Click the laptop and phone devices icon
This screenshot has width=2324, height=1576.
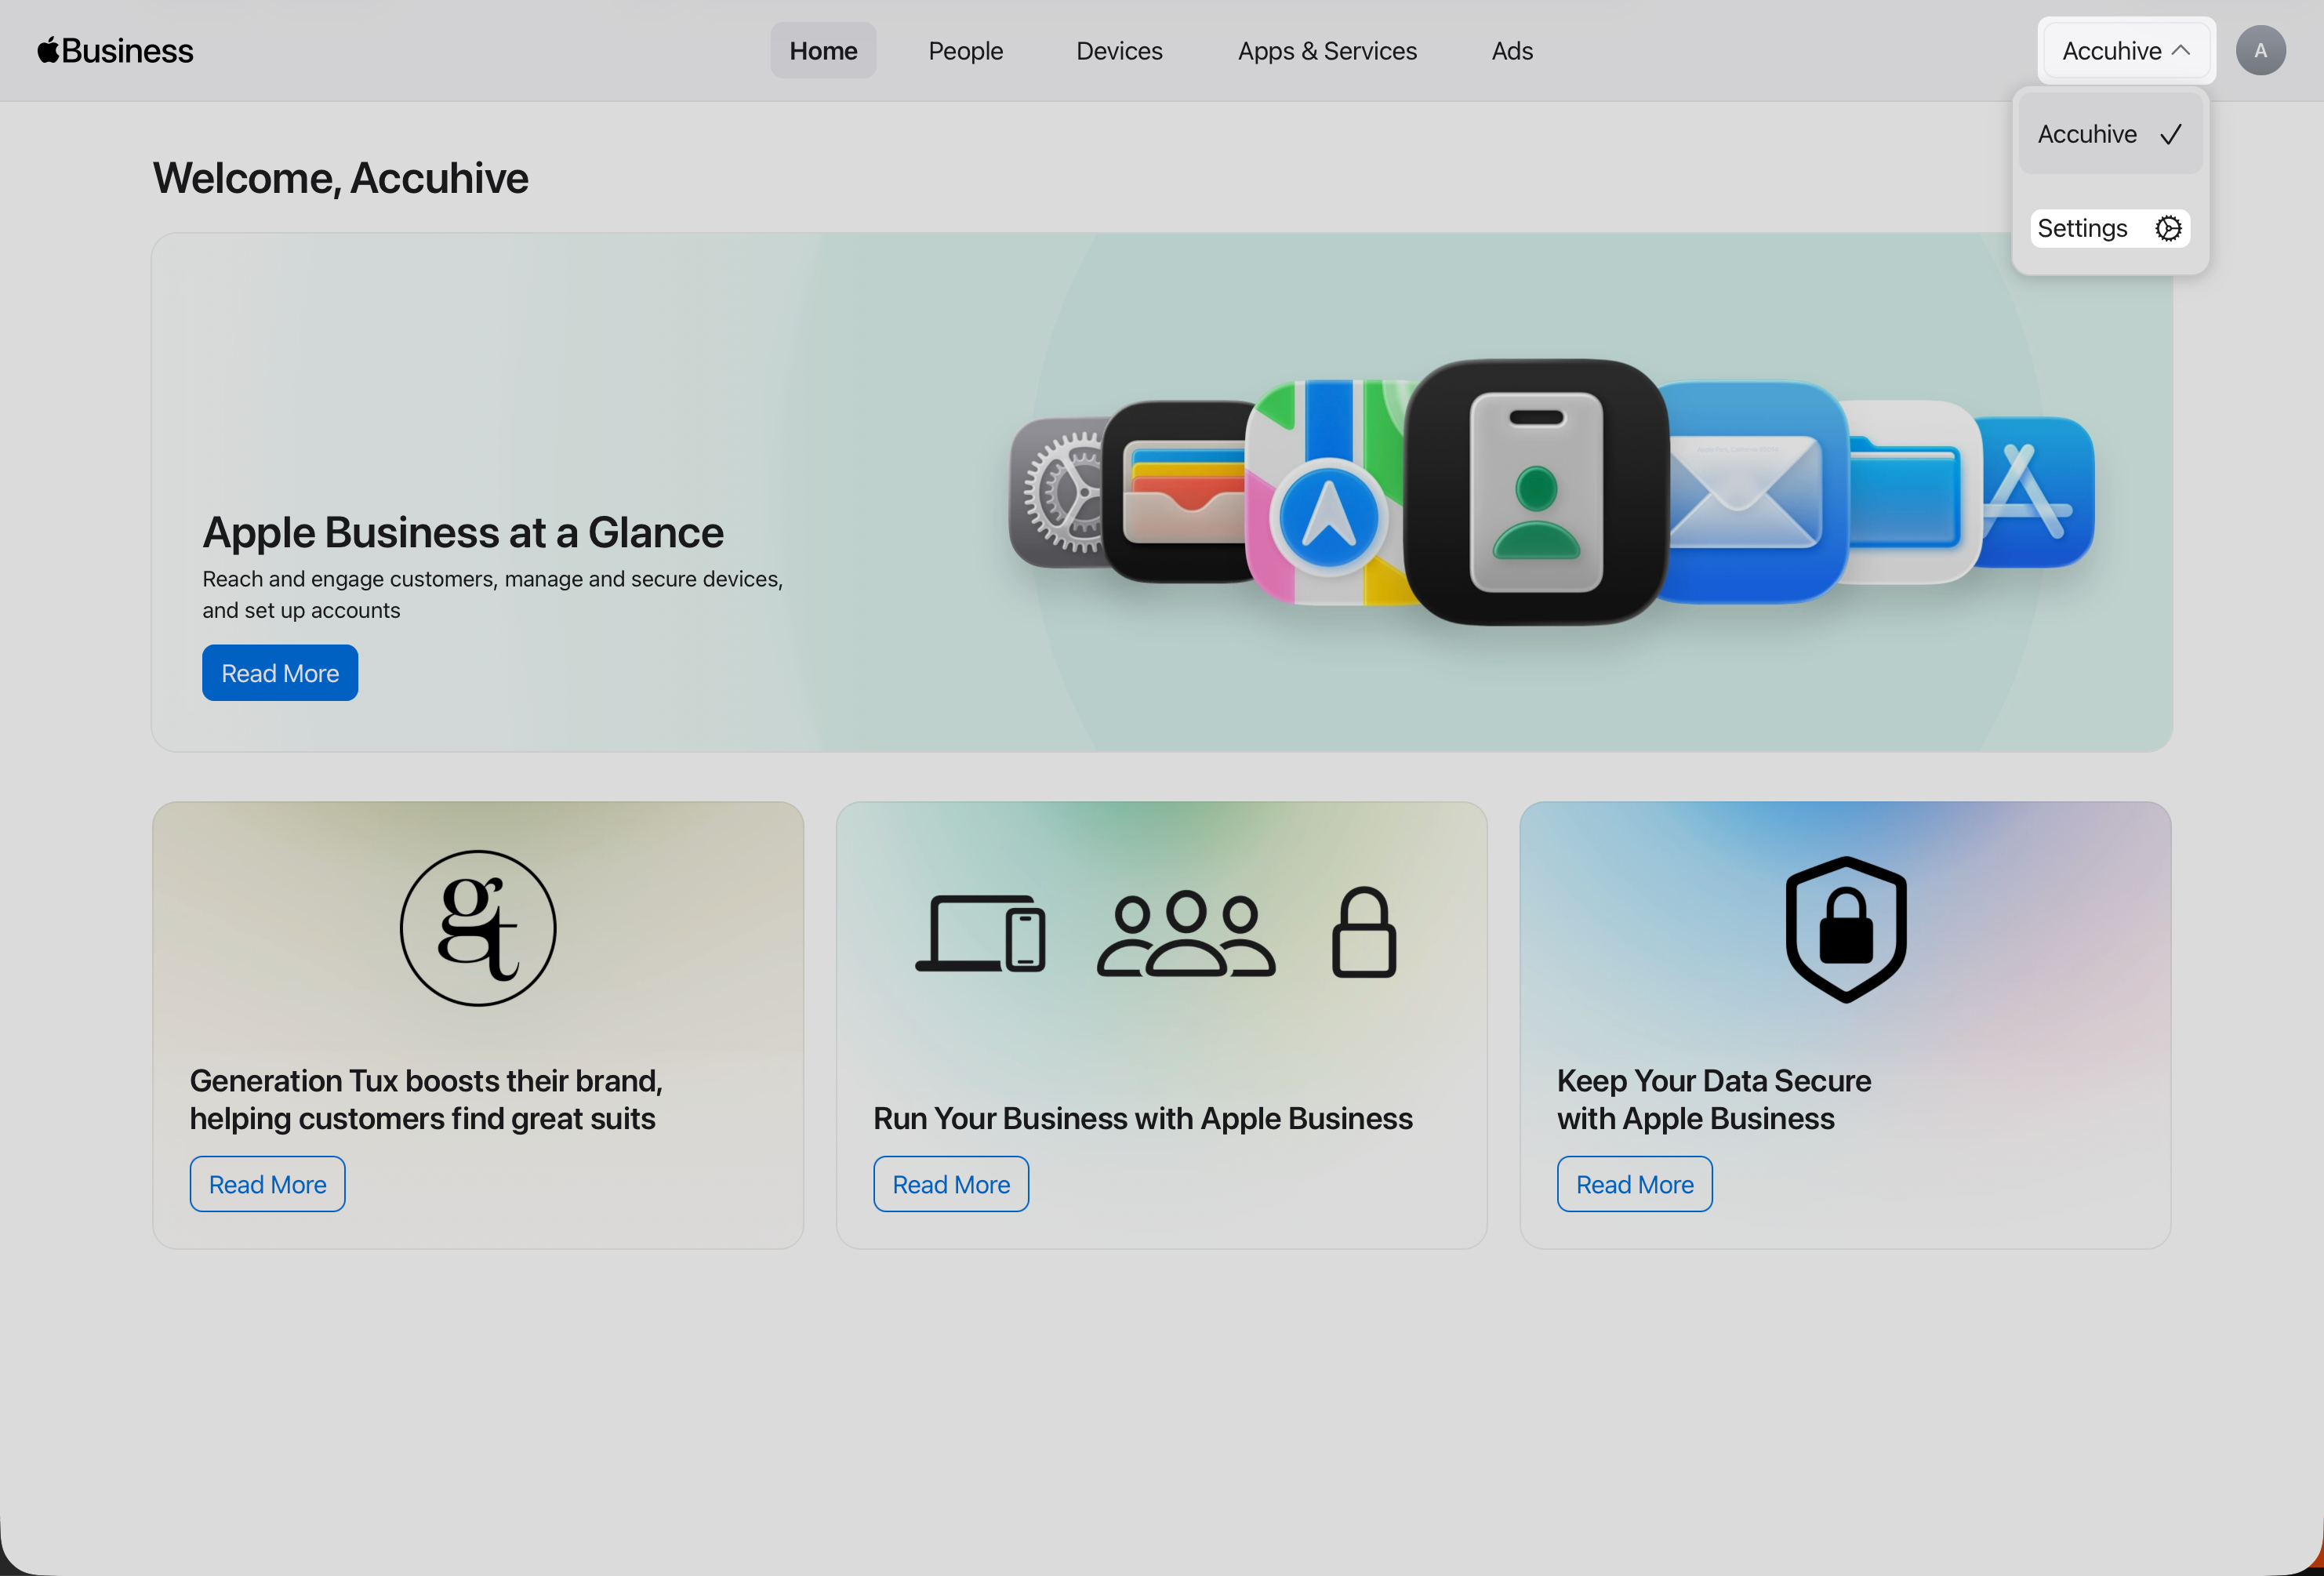(x=980, y=933)
